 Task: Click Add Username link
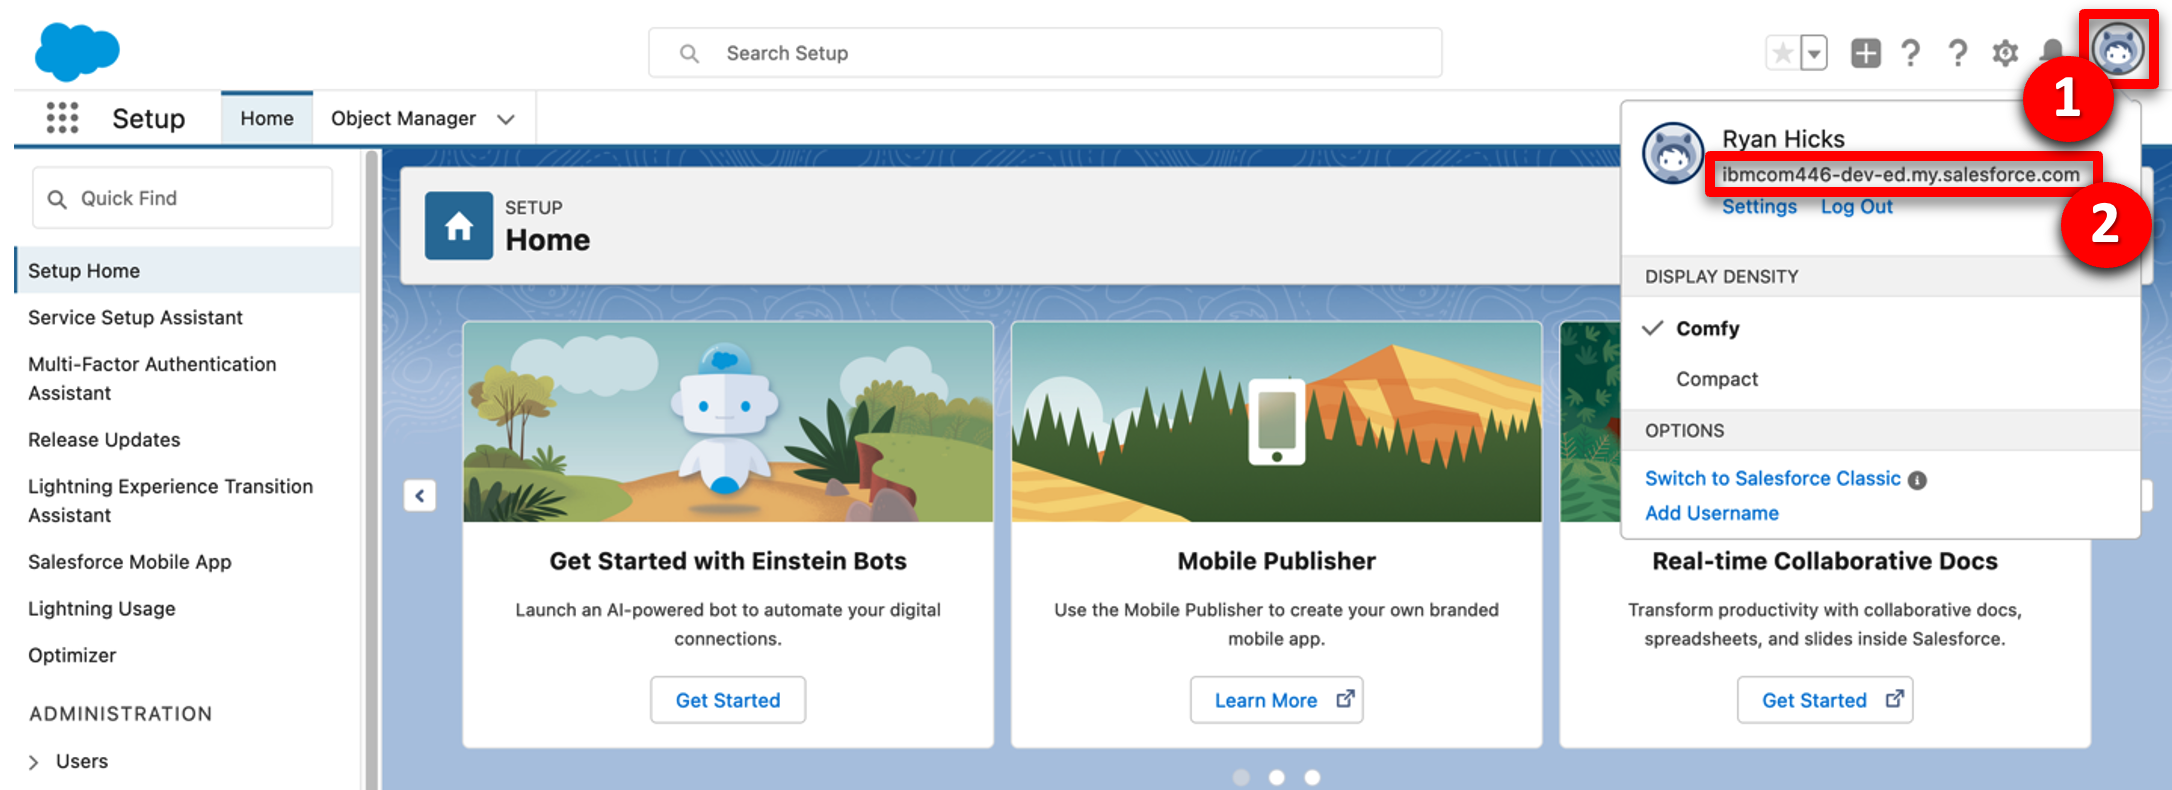[x=1712, y=513]
